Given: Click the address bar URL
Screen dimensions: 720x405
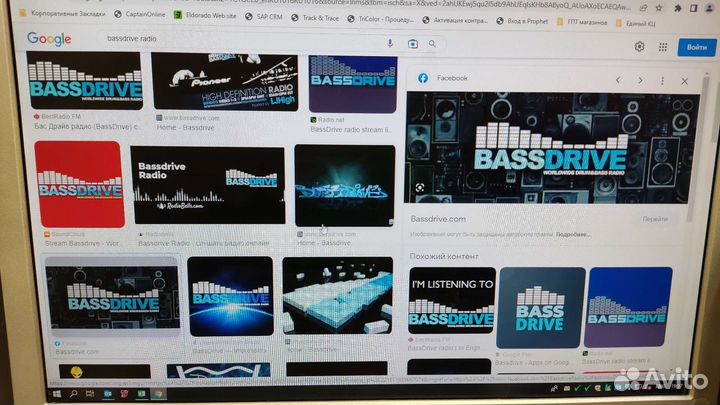Looking at the screenshot, I should (x=358, y=6).
